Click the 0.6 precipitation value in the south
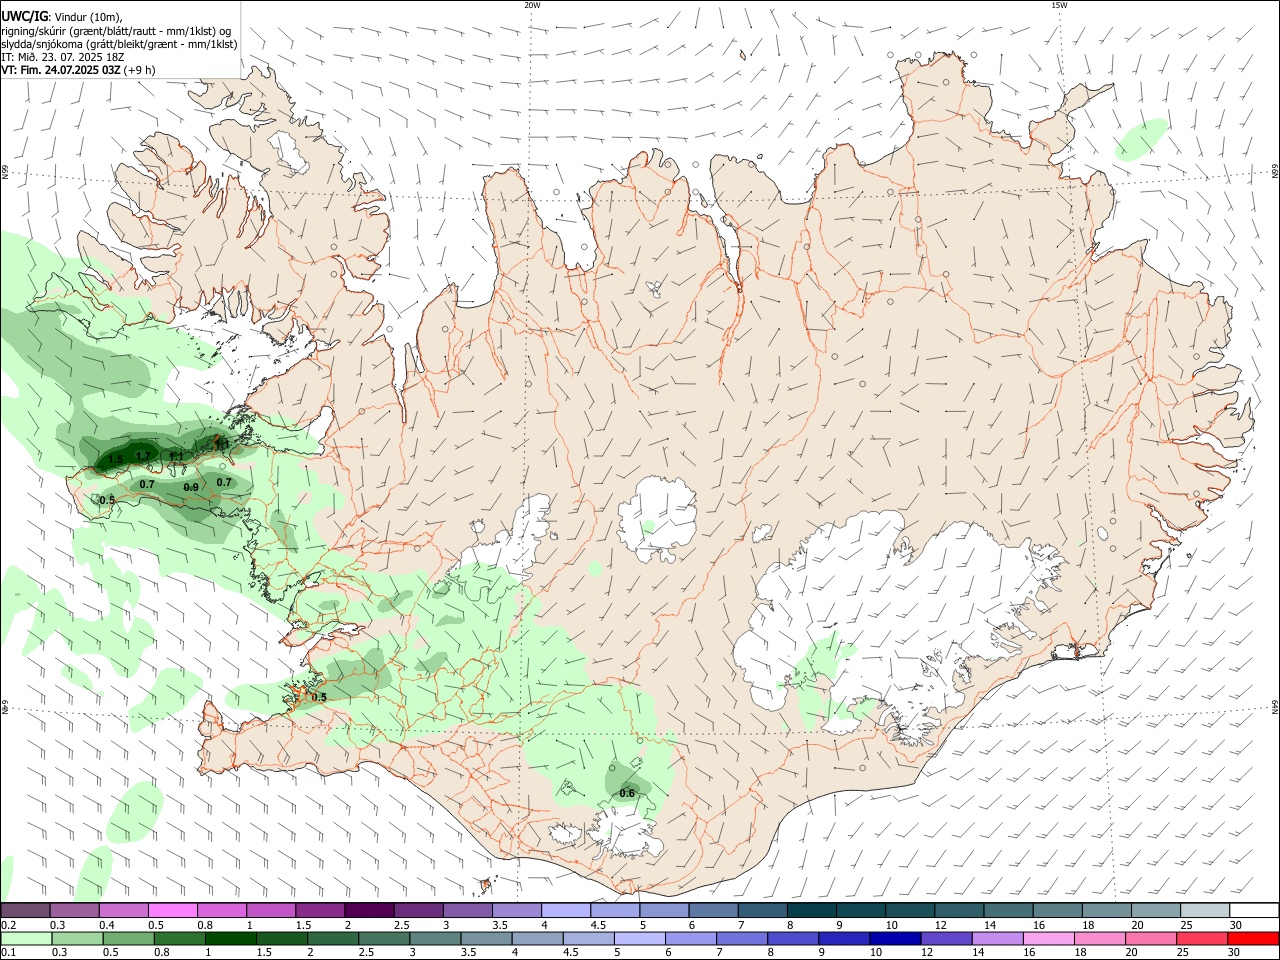The width and height of the screenshot is (1280, 960). (627, 793)
